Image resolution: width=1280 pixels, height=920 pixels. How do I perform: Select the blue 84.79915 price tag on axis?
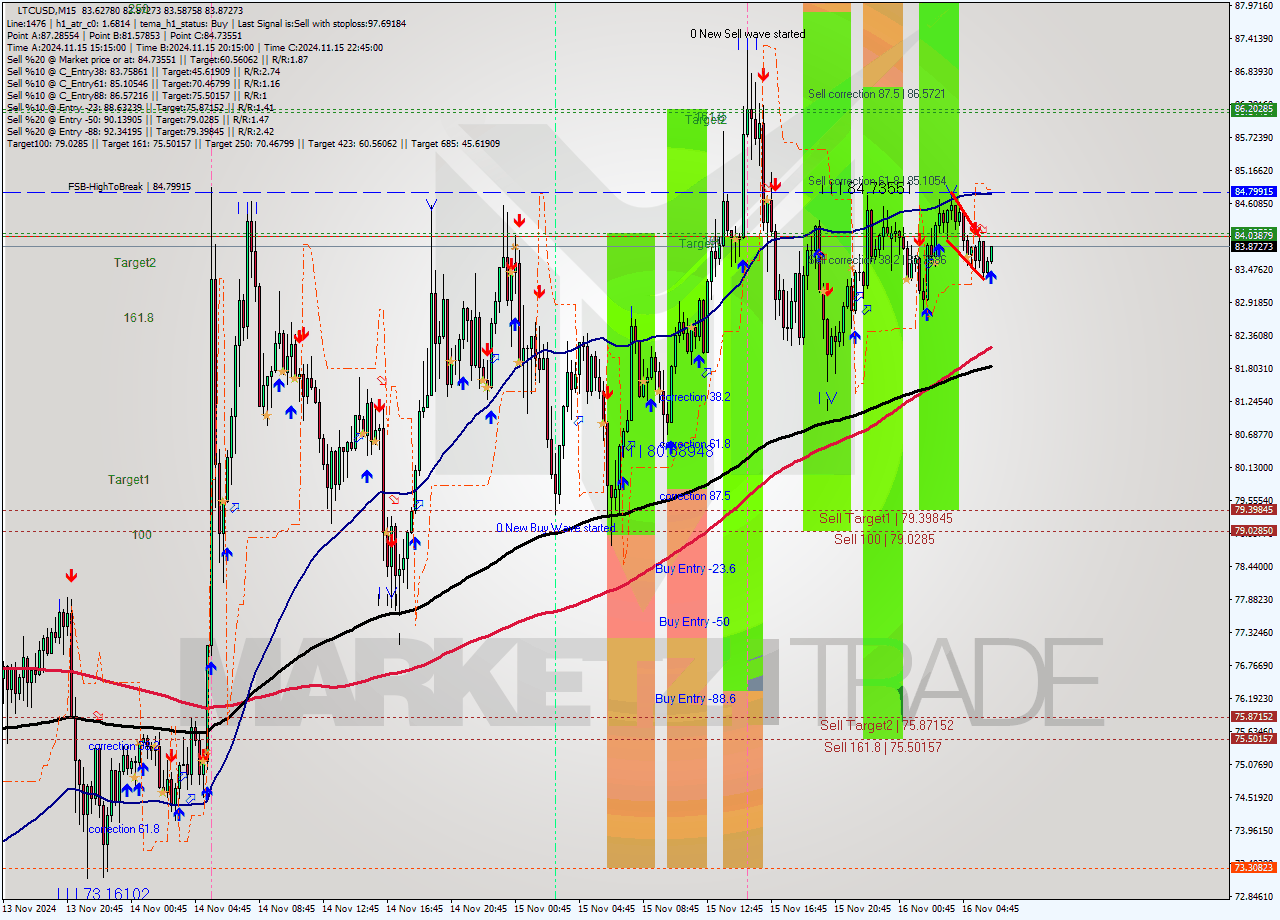pos(1253,191)
